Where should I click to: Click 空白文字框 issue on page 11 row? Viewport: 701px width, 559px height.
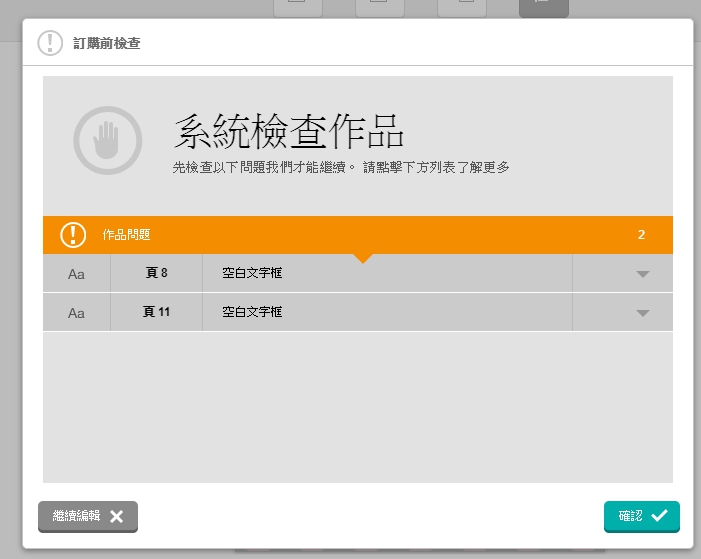(x=252, y=312)
